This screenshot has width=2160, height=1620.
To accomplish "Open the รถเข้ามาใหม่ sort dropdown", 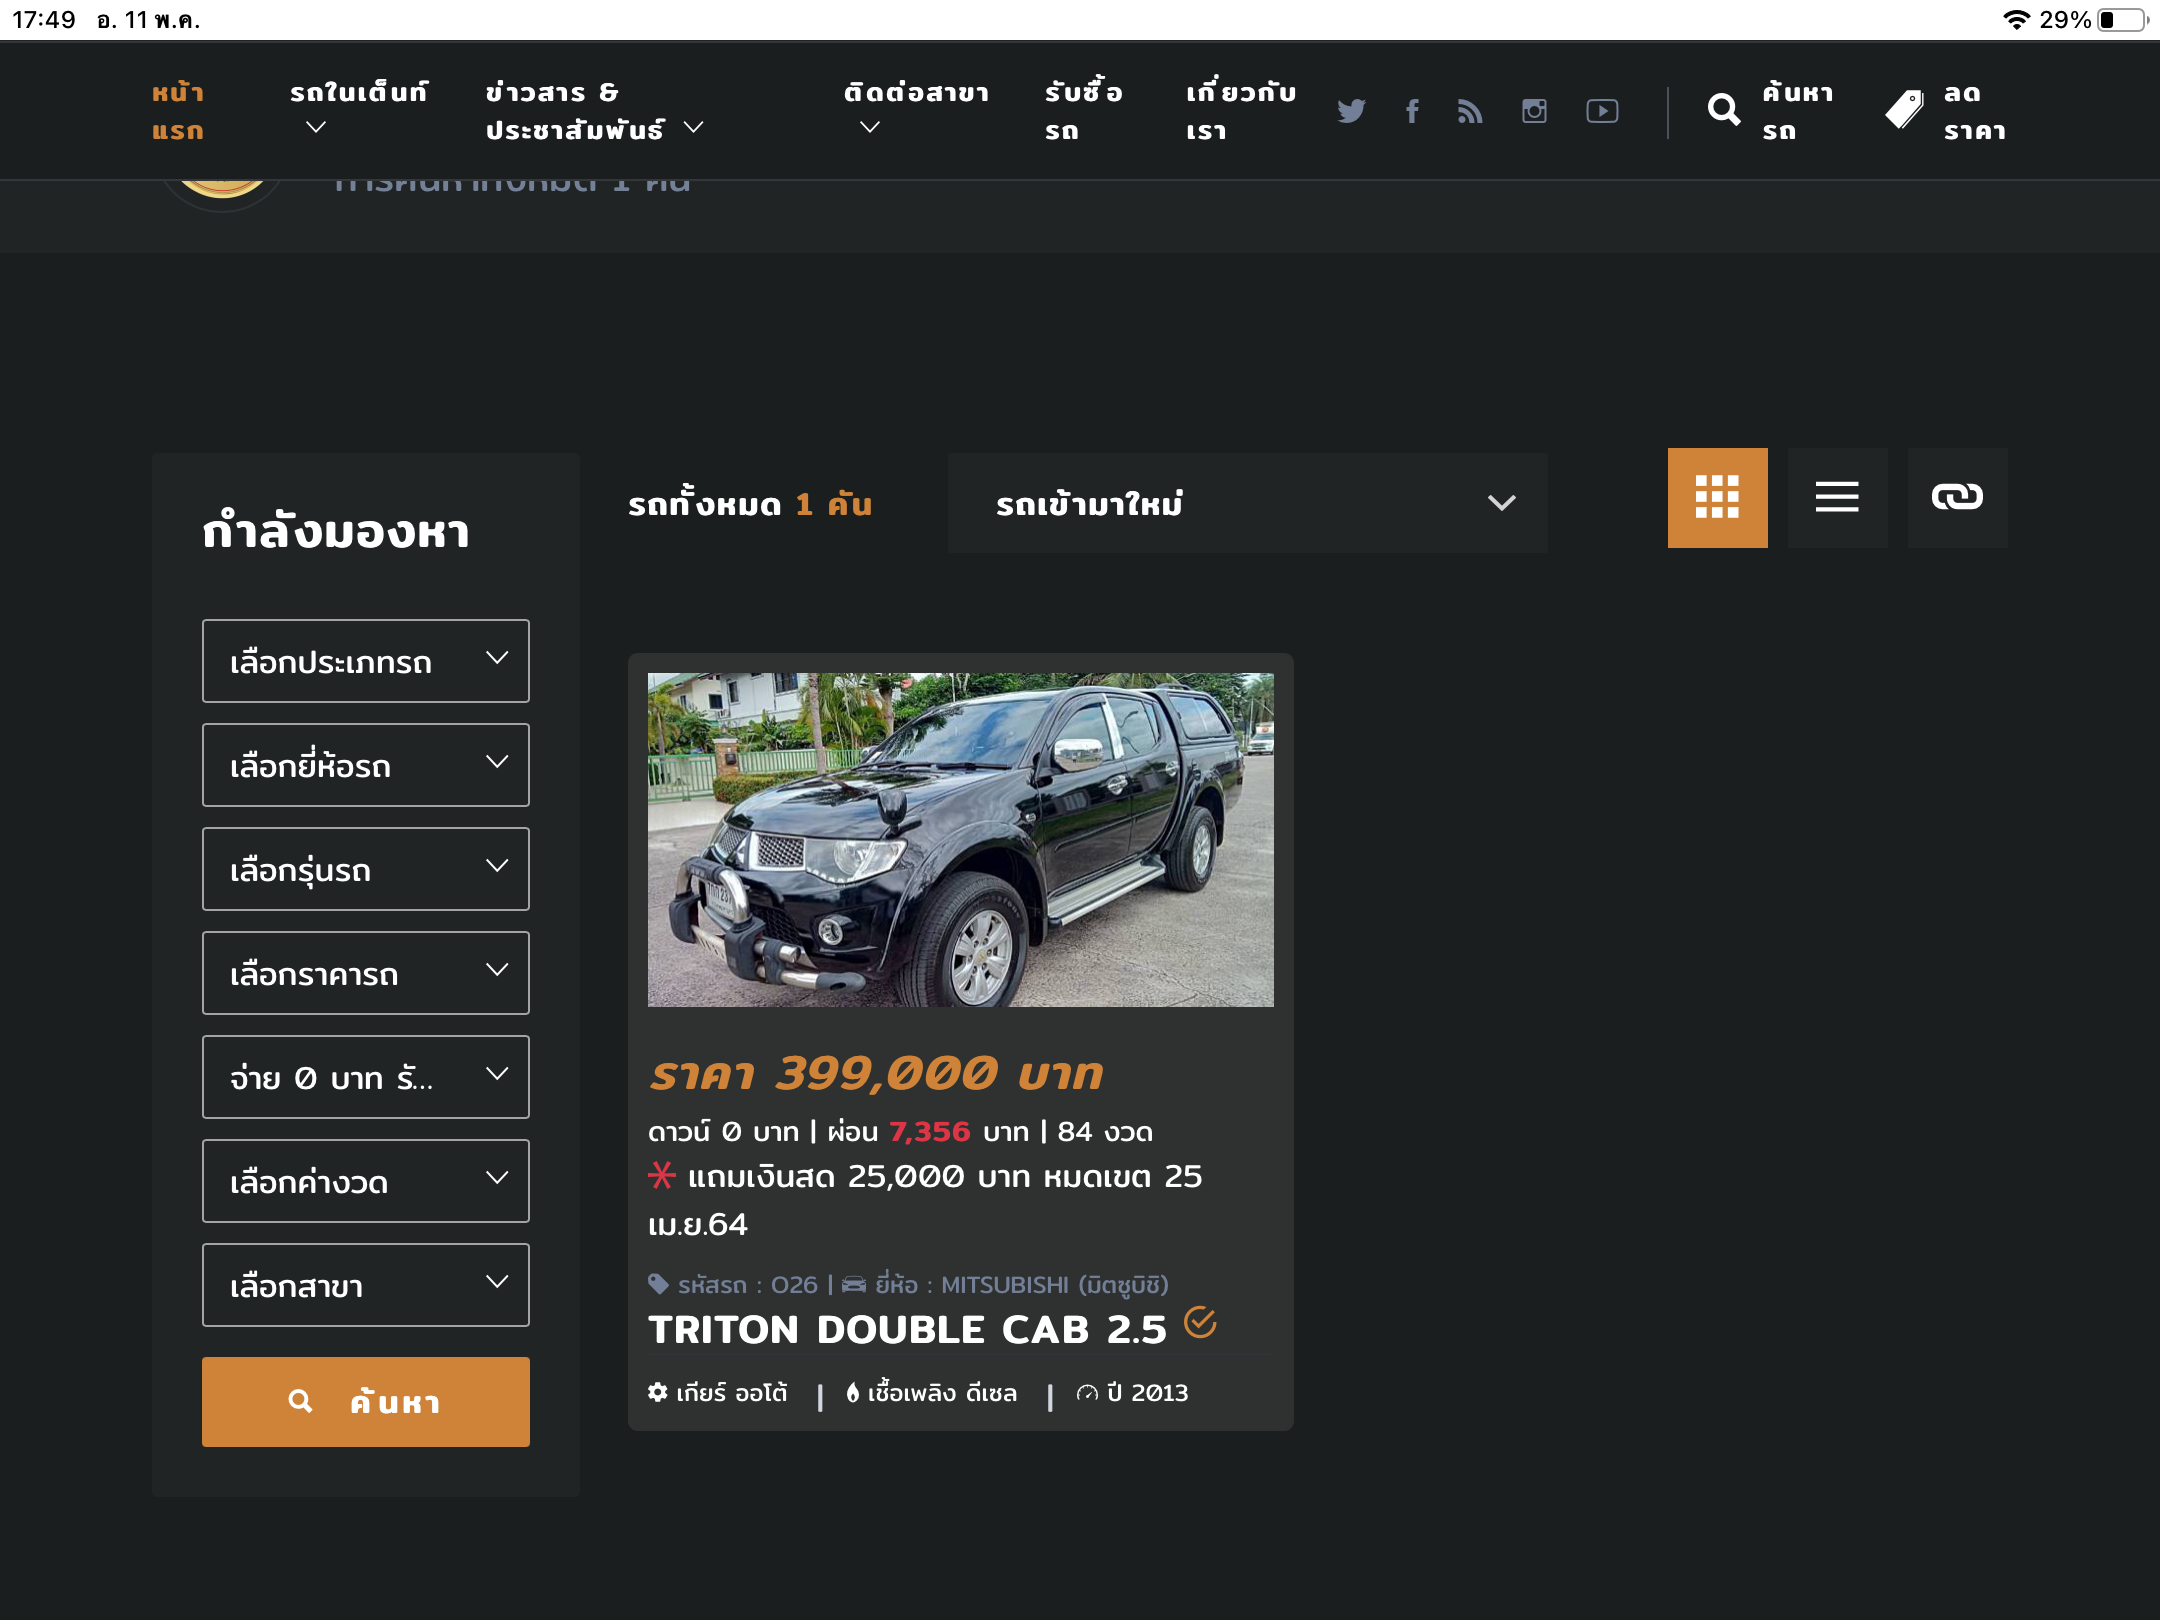I will pyautogui.click(x=1247, y=503).
